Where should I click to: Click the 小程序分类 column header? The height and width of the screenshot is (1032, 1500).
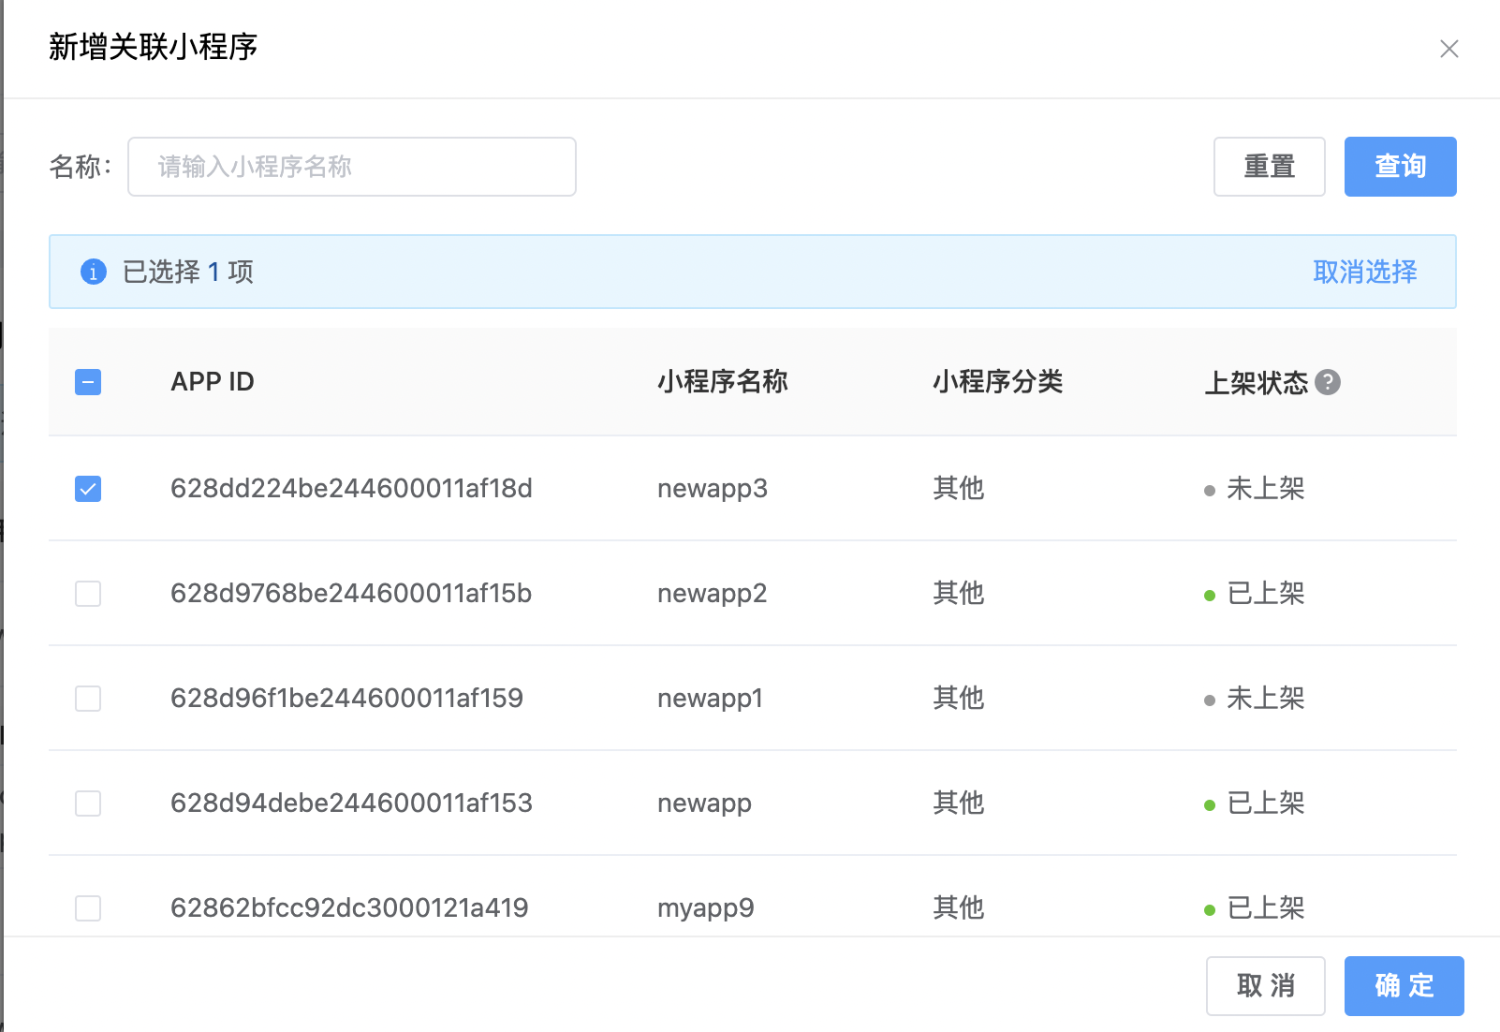(997, 382)
